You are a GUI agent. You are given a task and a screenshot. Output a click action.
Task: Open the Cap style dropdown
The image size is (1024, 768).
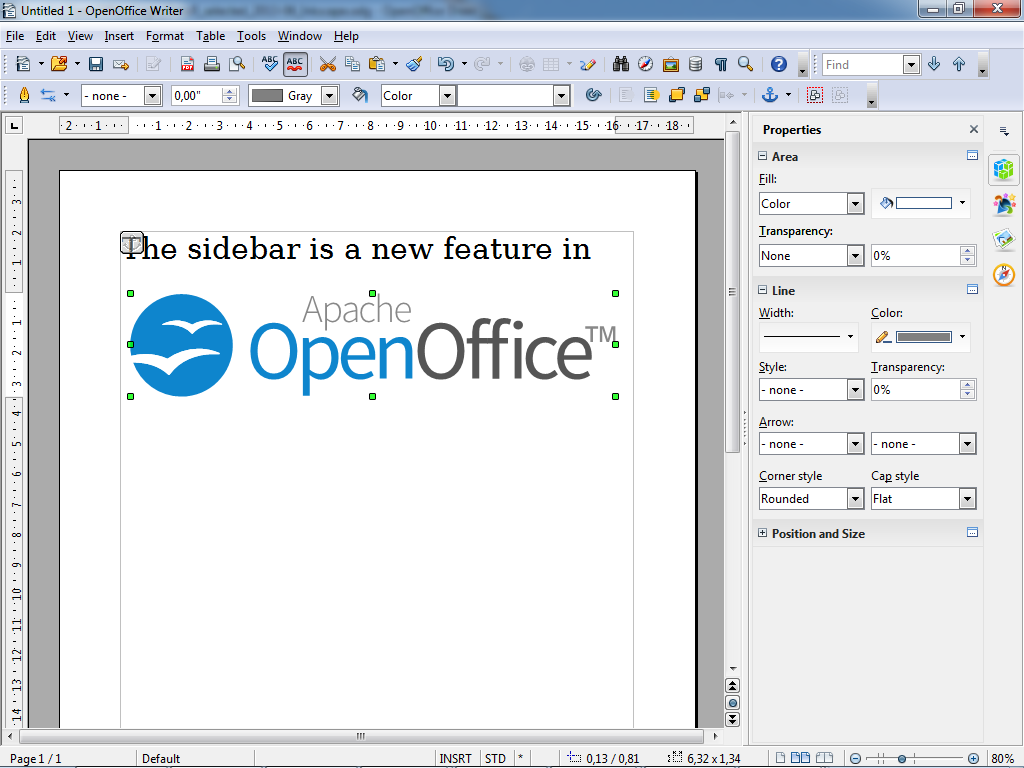point(965,498)
